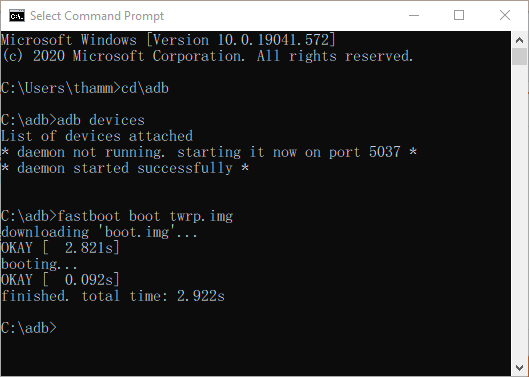Minimize the Command Prompt window
The image size is (529, 377).
(x=414, y=15)
